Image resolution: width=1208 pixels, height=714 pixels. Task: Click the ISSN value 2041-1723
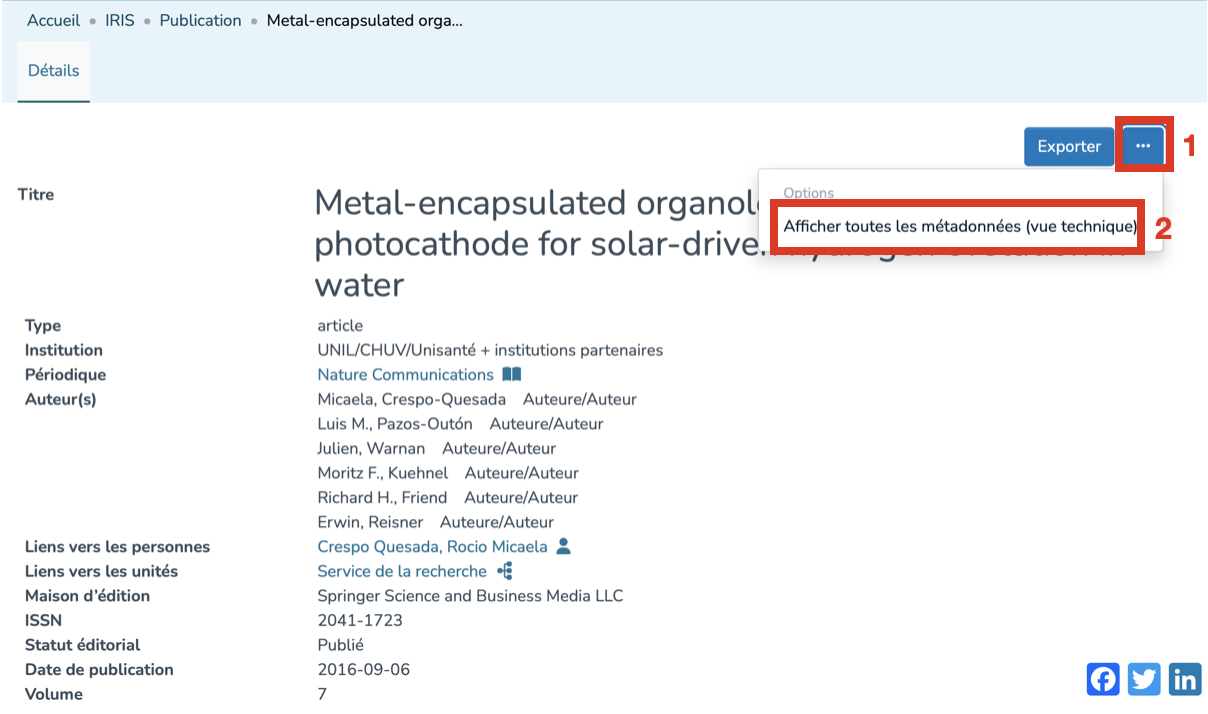click(x=360, y=621)
